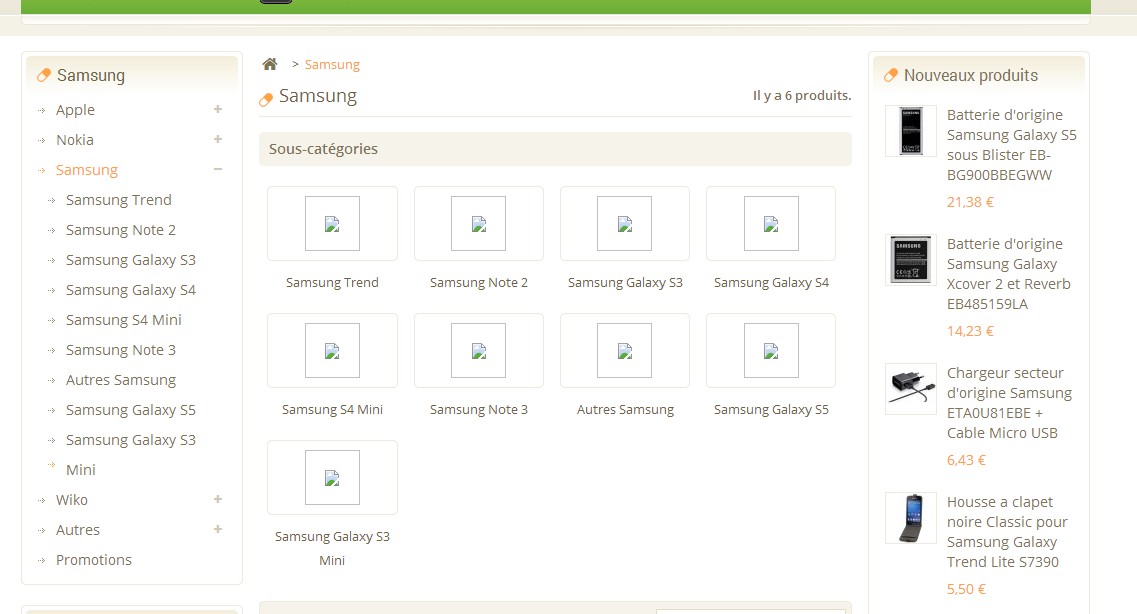Open Samsung S4 Mini in sidebar tree
Image resolution: width=1137 pixels, height=614 pixels.
tap(124, 320)
